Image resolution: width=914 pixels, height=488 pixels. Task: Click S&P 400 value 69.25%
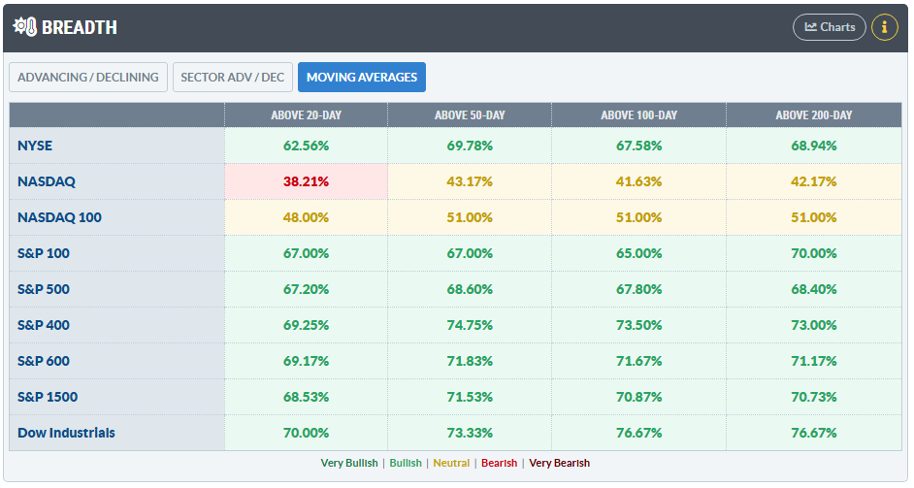[306, 325]
